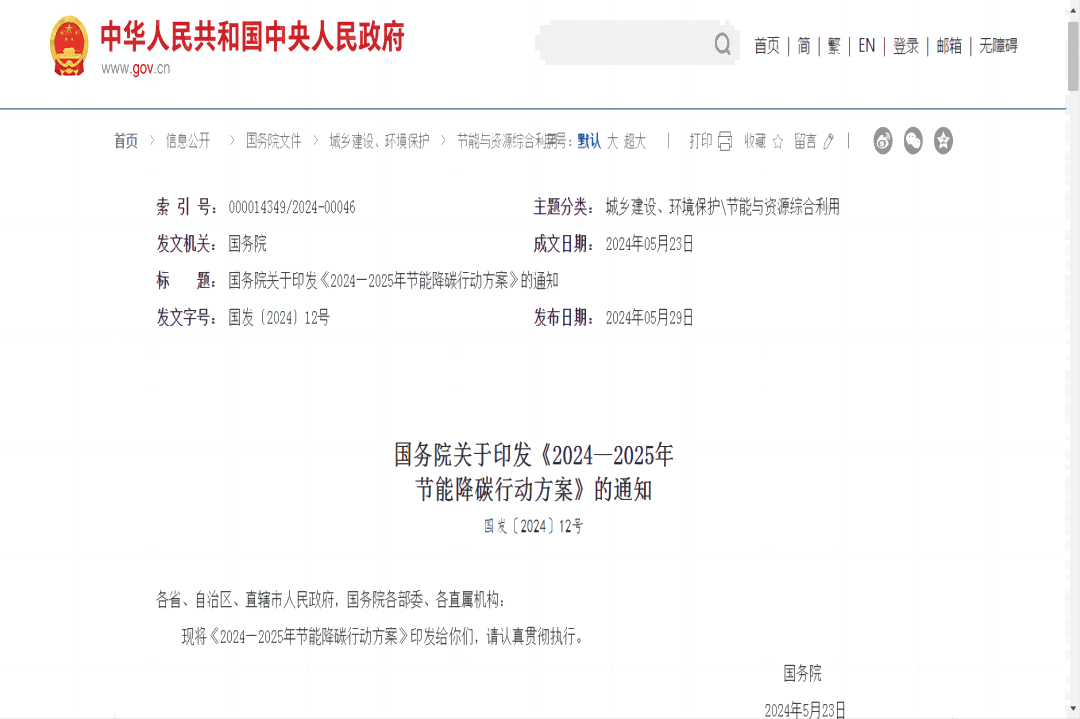Open the EN English version
This screenshot has width=1080, height=719.
(x=866, y=46)
